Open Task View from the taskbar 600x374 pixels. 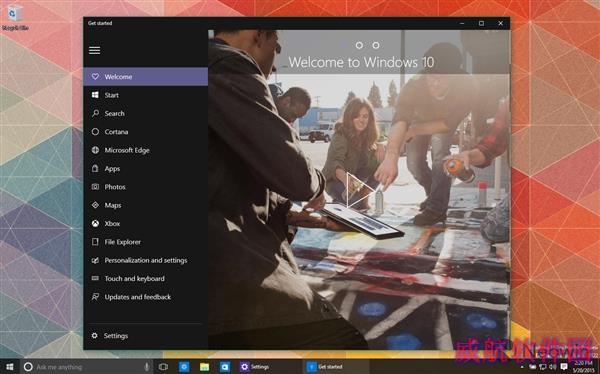point(163,367)
